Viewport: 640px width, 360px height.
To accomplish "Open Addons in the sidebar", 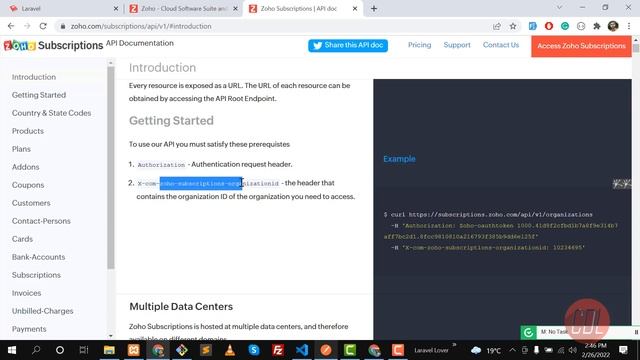I will 25,167.
